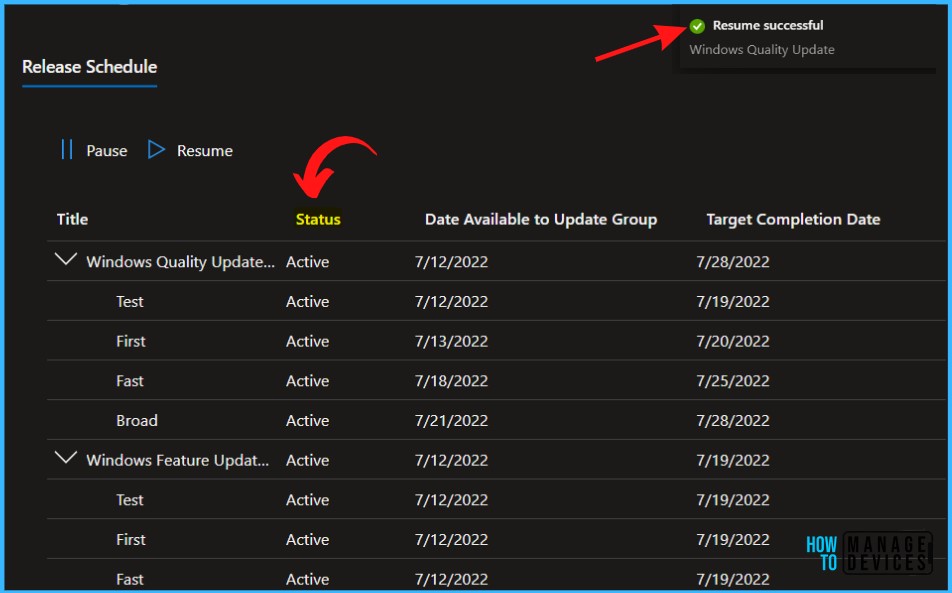Click the Resume successful notification title
Screen dimensions: 952x593
768,25
